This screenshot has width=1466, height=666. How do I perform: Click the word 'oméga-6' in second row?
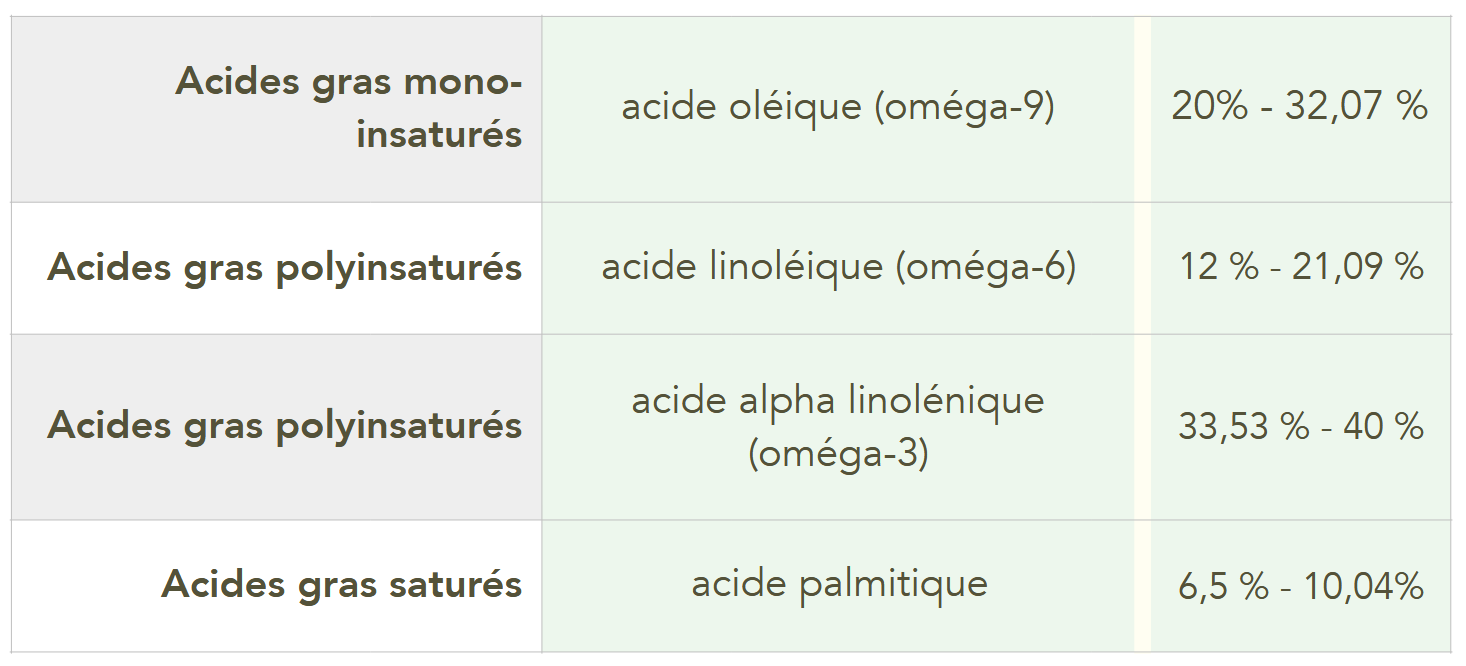(x=987, y=267)
